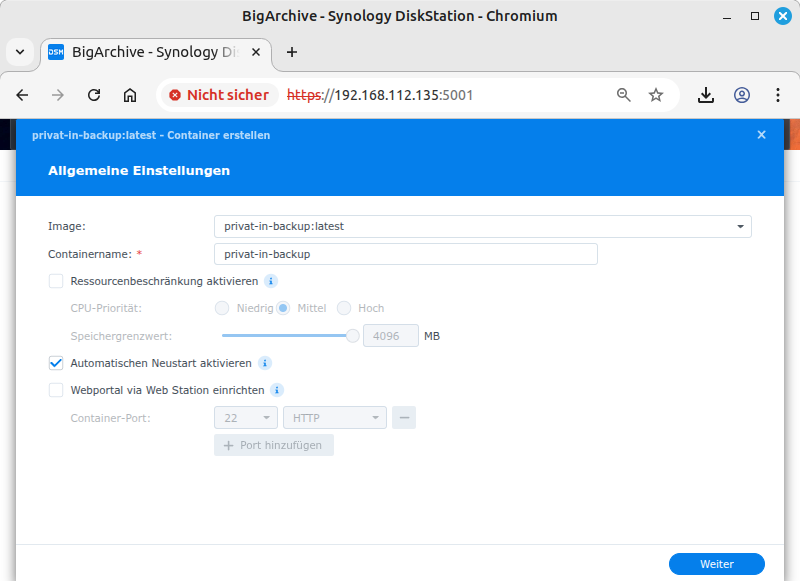The height and width of the screenshot is (581, 800).
Task: Bookmark this page with the star icon
Action: tap(656, 95)
